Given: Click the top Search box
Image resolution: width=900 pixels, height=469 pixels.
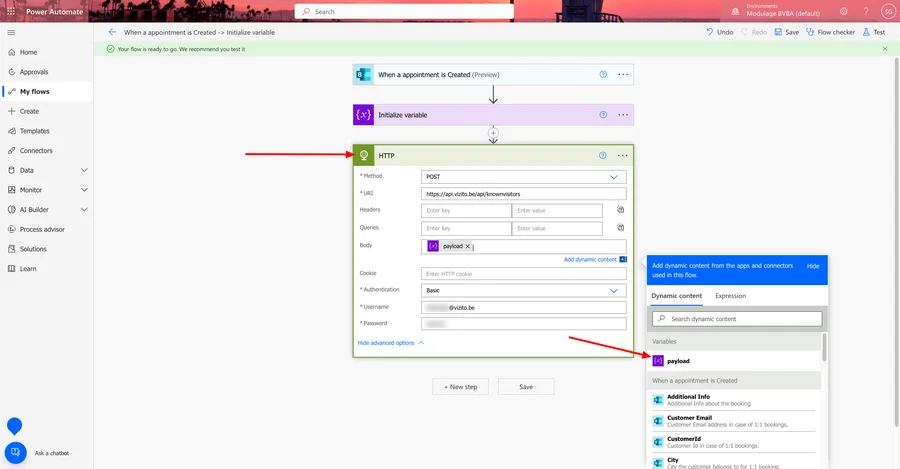Looking at the screenshot, I should pos(404,11).
